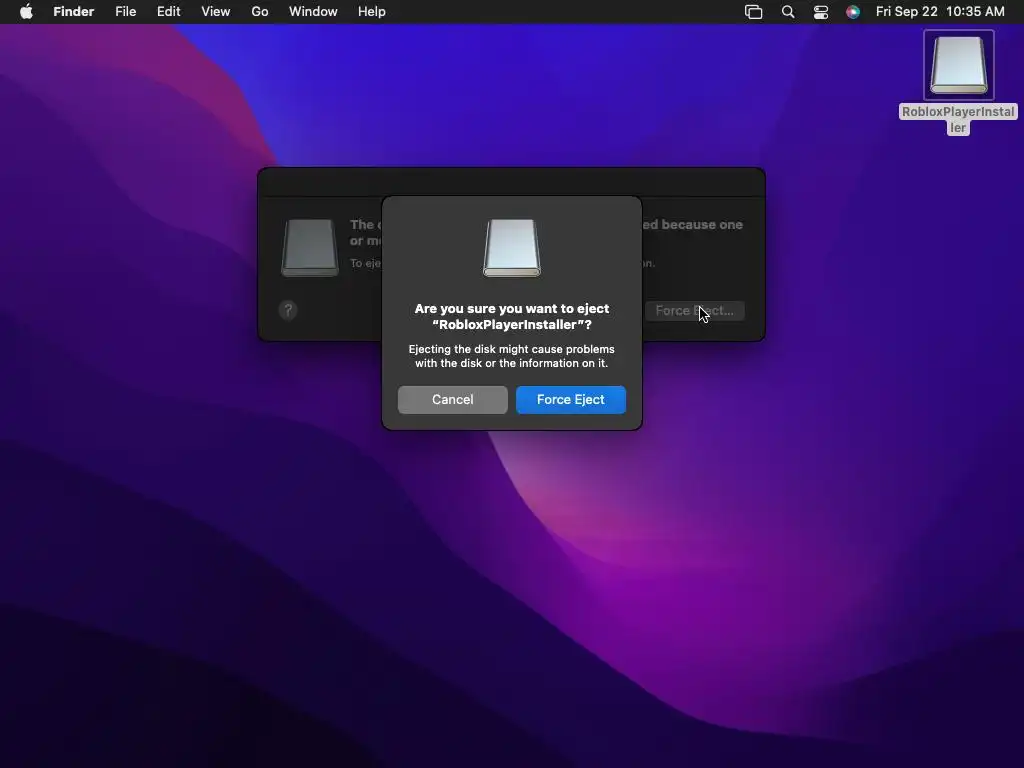This screenshot has height=768, width=1024.
Task: Click the disk icon in confirmation dialog
Action: 512,248
